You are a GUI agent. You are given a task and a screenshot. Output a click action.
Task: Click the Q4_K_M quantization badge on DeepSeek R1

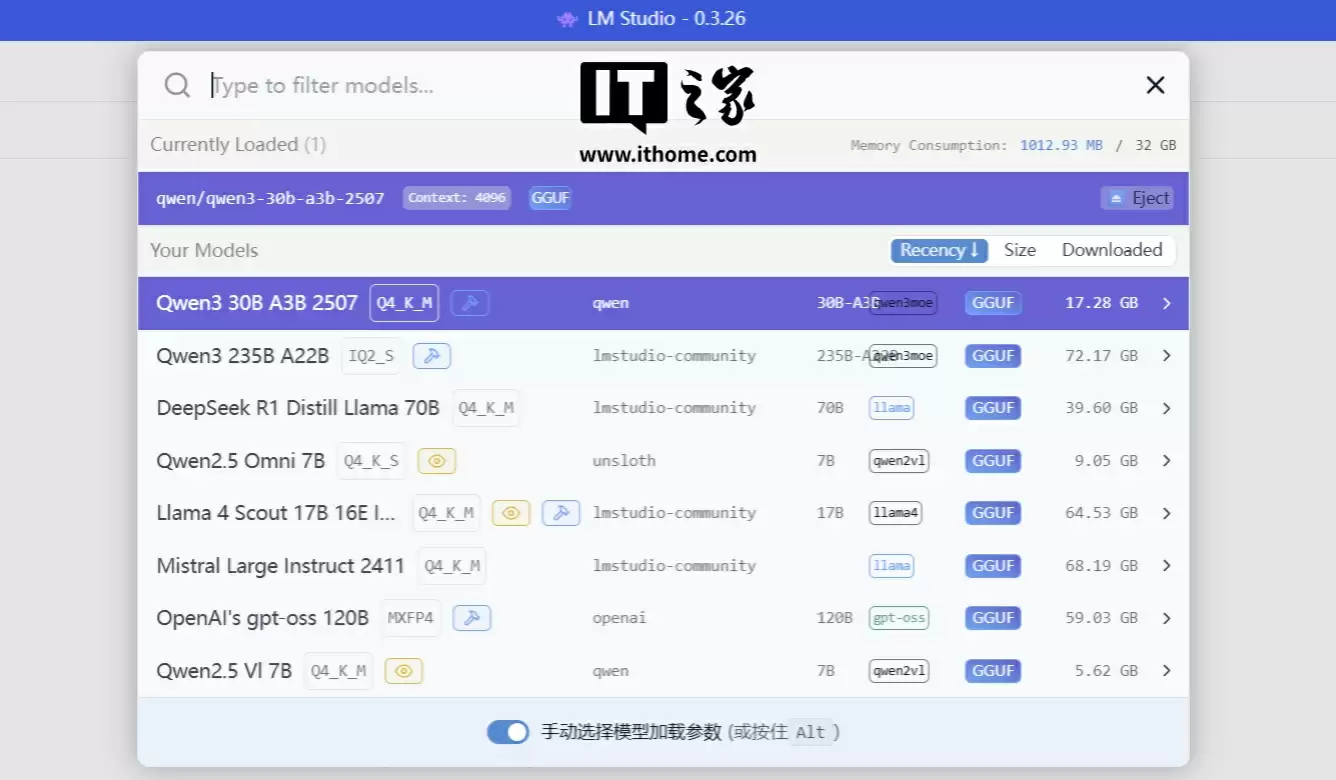486,407
